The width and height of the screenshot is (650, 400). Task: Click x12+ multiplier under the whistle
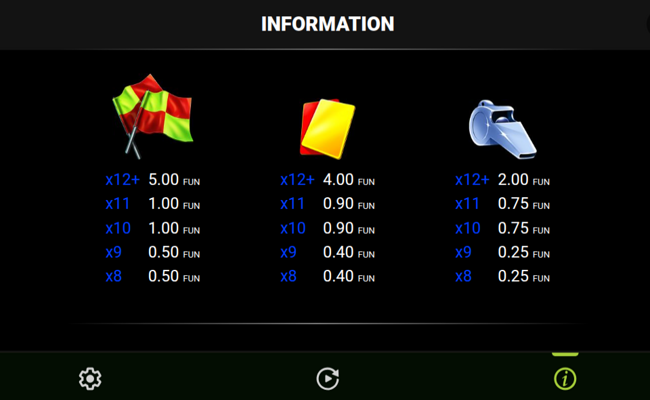[x=472, y=180]
